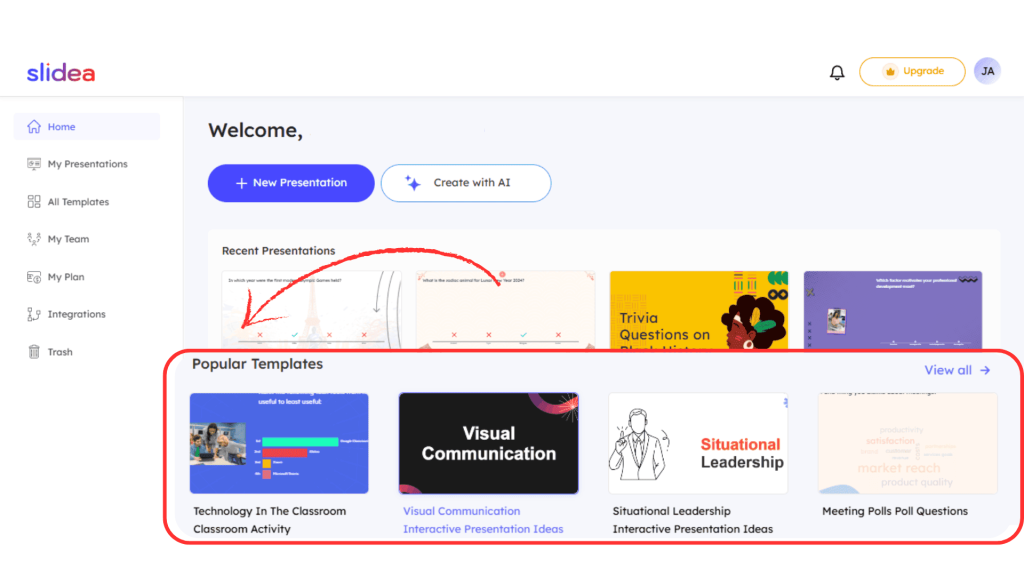This screenshot has height=576, width=1024.
Task: Click the Home icon in sidebar
Action: tap(34, 127)
